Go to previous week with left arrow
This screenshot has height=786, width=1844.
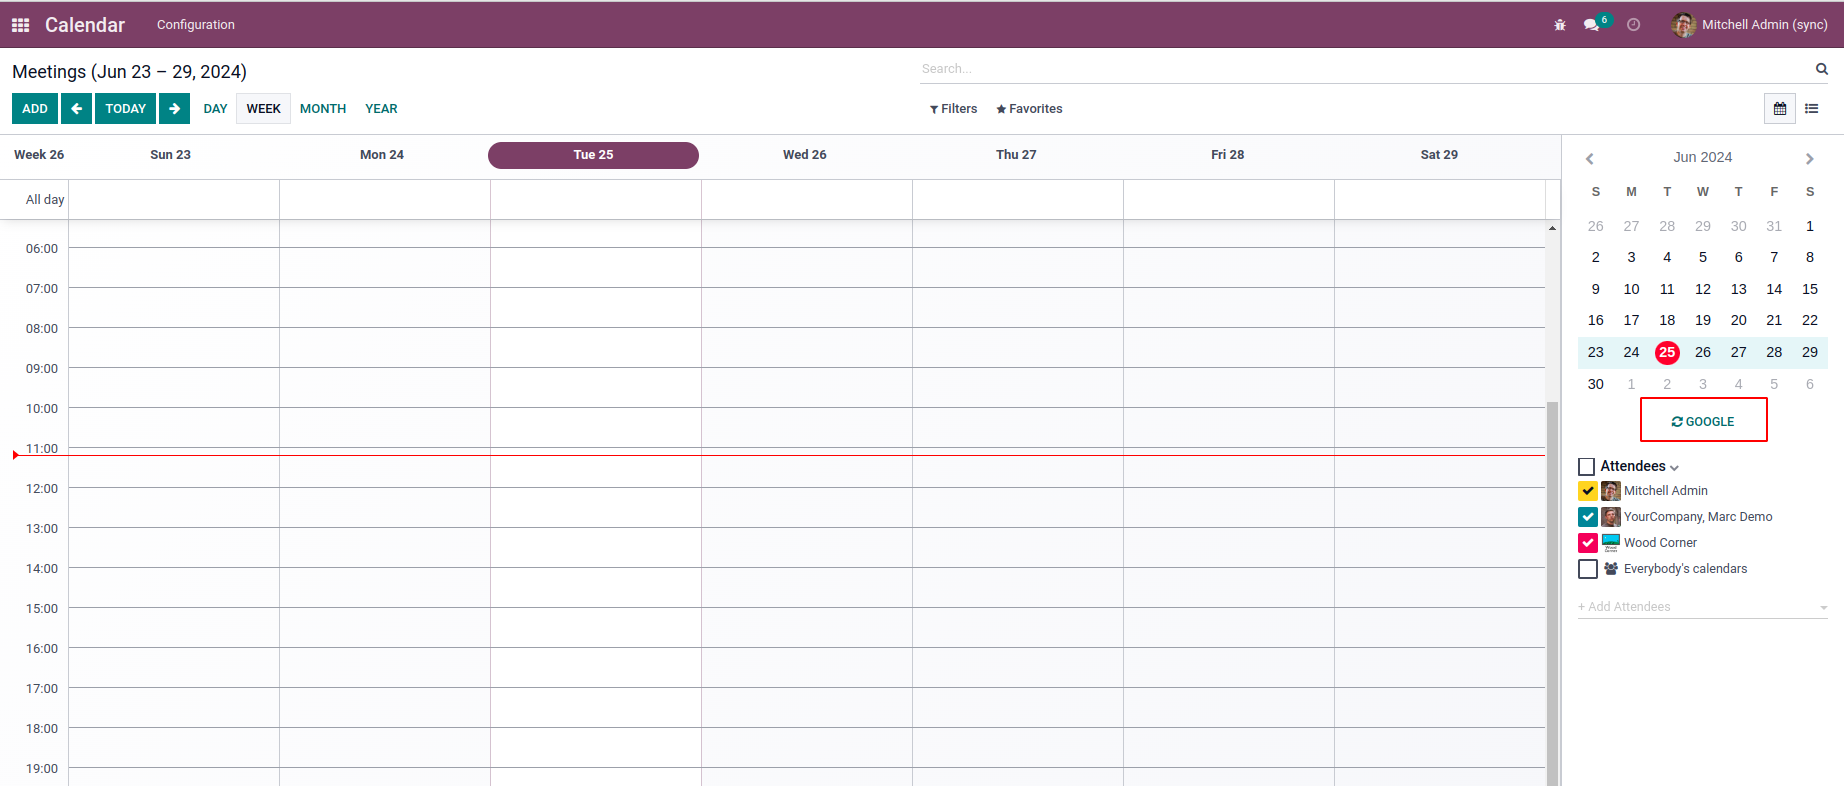tap(76, 108)
